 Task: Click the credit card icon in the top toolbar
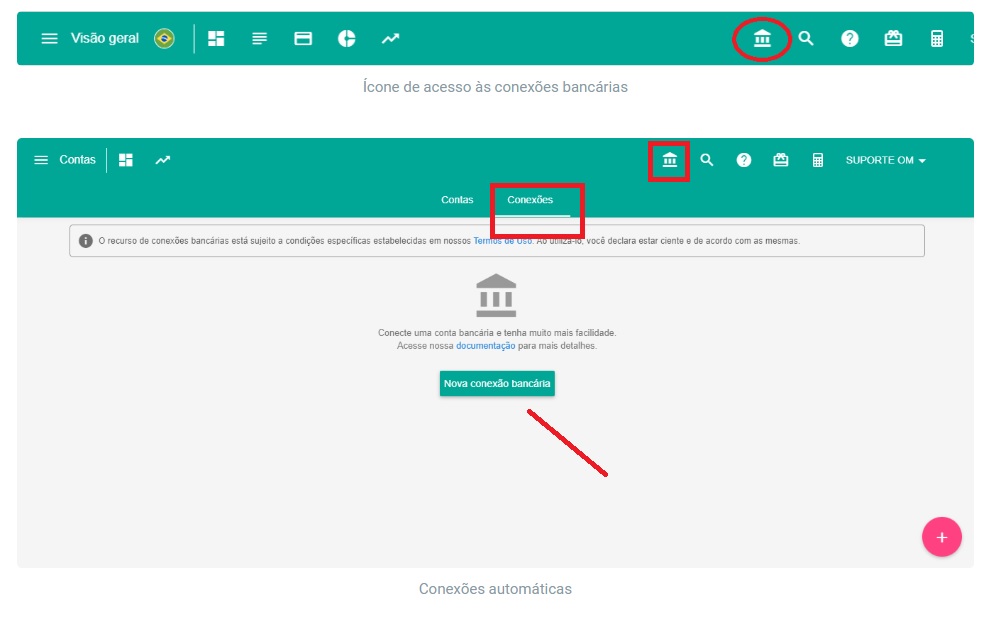coord(303,39)
